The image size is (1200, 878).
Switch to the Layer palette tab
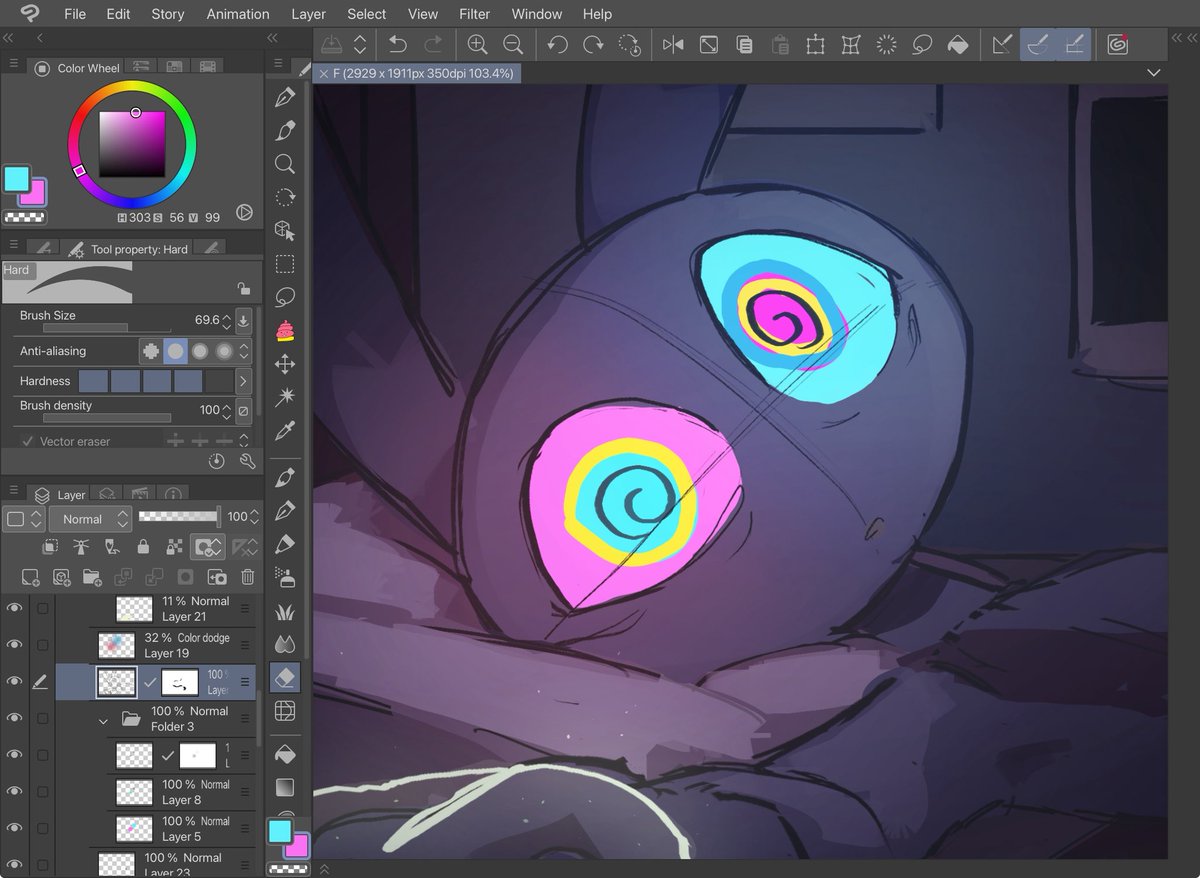(x=60, y=494)
